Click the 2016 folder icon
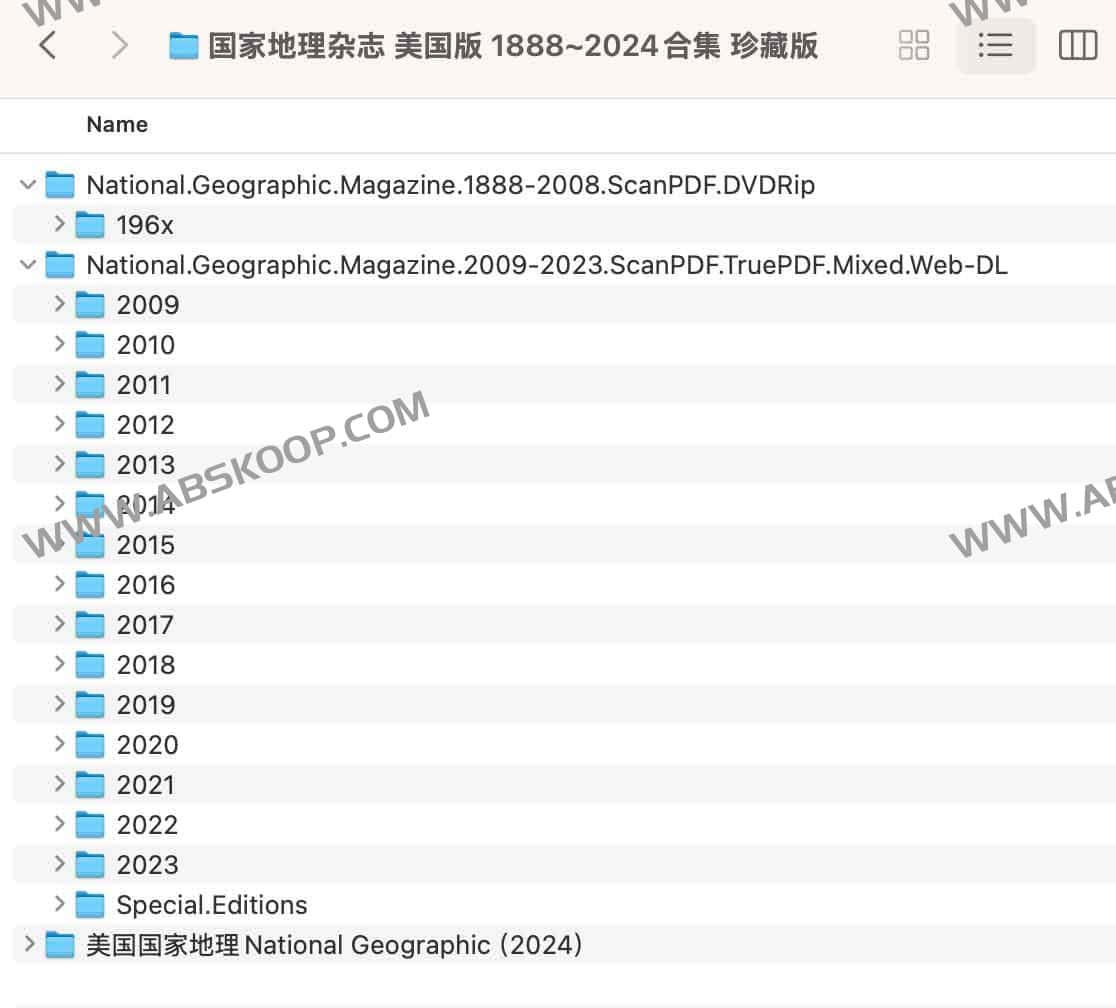 point(90,585)
